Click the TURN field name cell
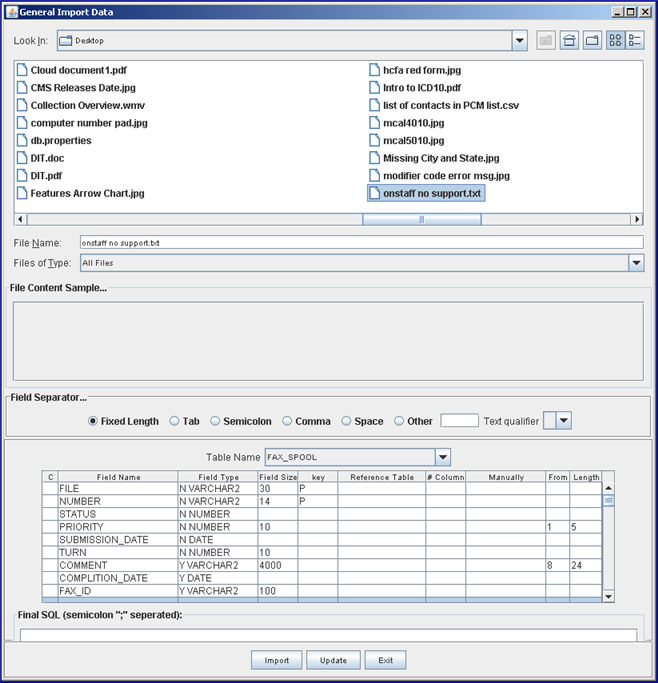The height and width of the screenshot is (683, 658). [118, 552]
